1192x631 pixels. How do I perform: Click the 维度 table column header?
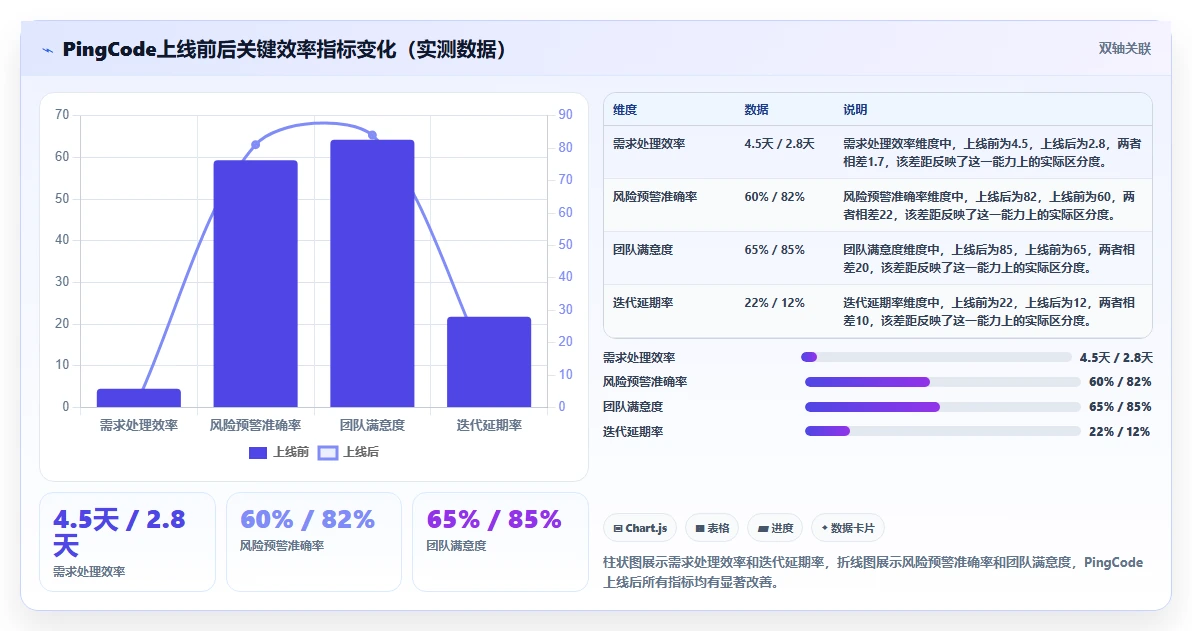625,109
